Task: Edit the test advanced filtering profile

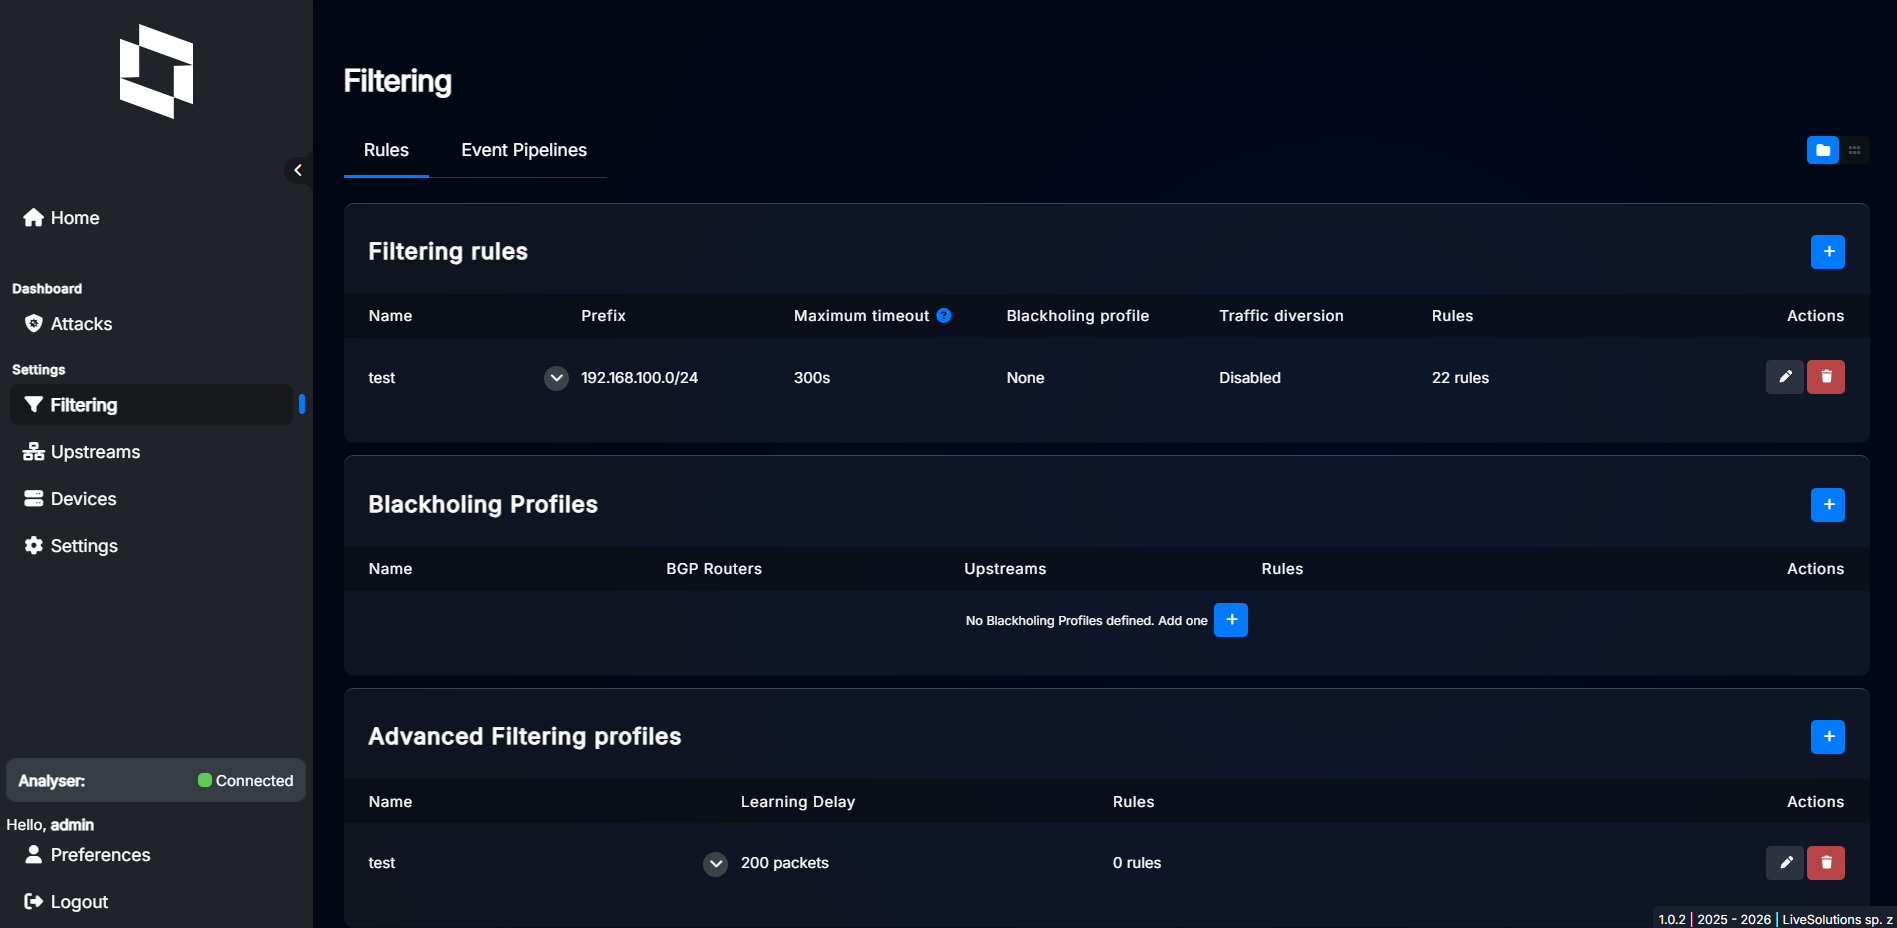Action: (1784, 863)
